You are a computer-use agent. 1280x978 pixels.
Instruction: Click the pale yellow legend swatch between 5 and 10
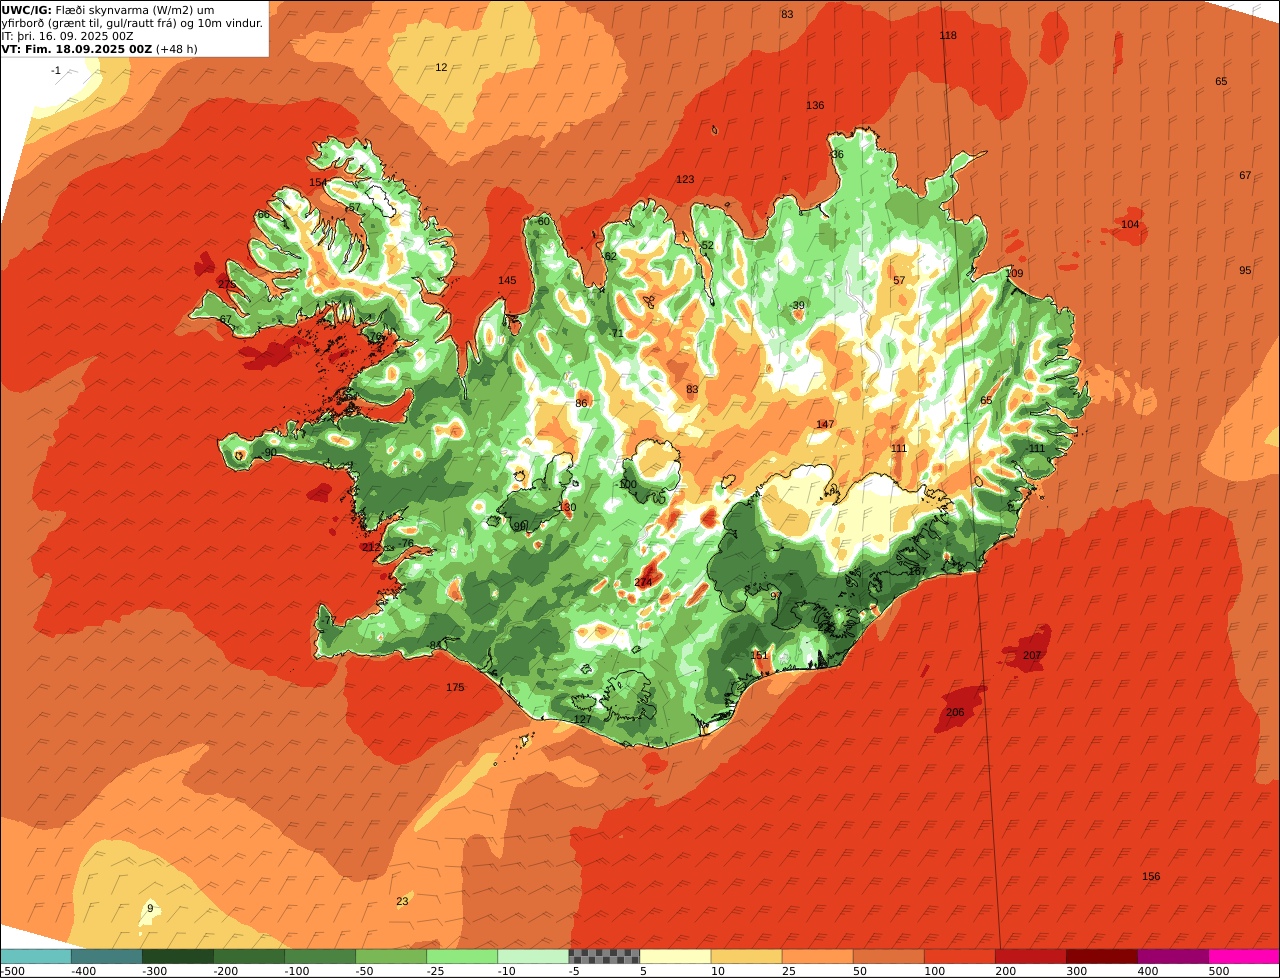(x=675, y=956)
